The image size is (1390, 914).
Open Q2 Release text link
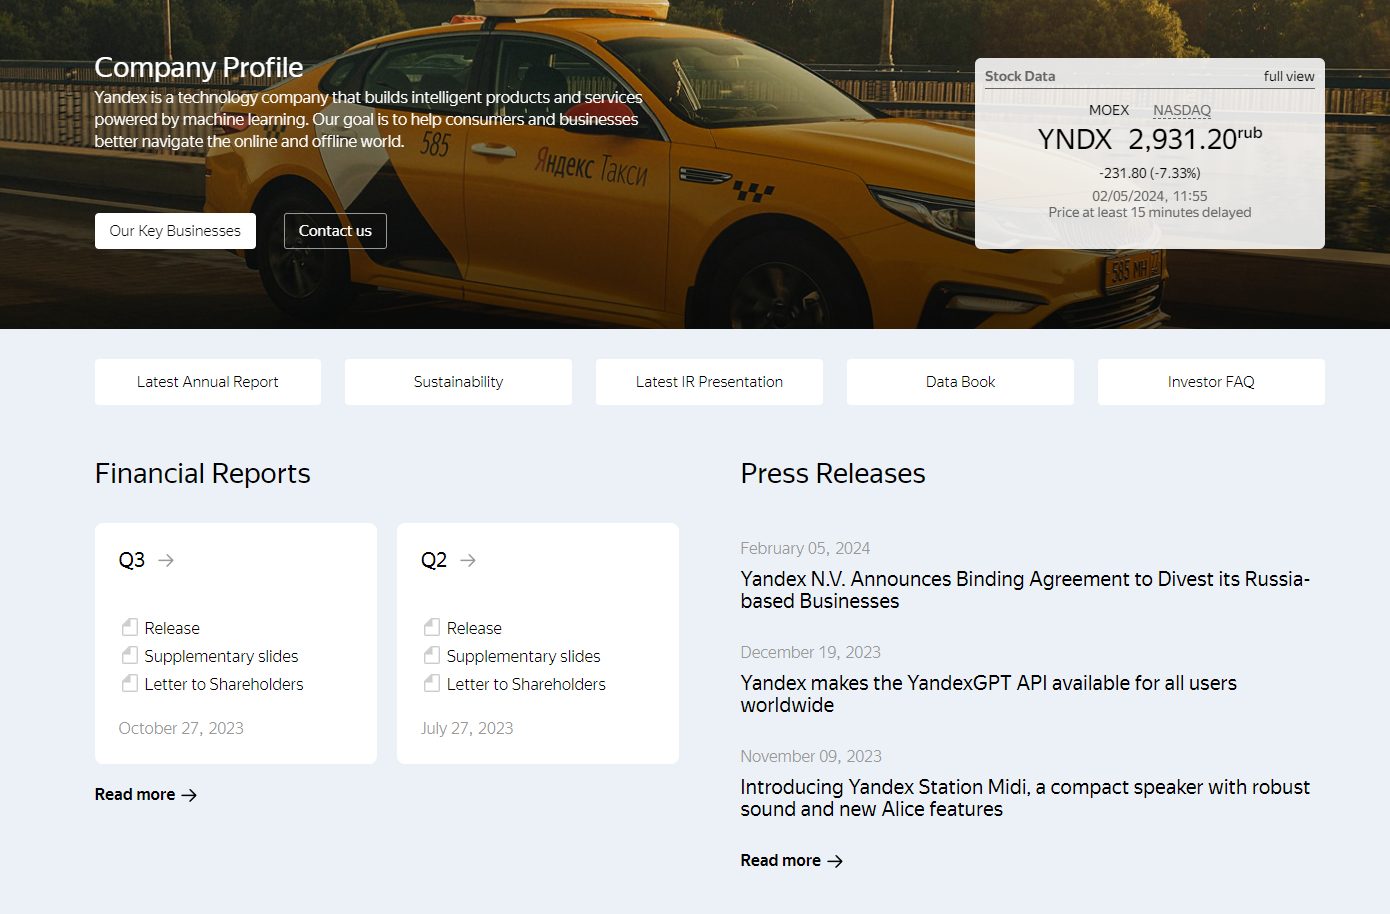pyautogui.click(x=474, y=628)
